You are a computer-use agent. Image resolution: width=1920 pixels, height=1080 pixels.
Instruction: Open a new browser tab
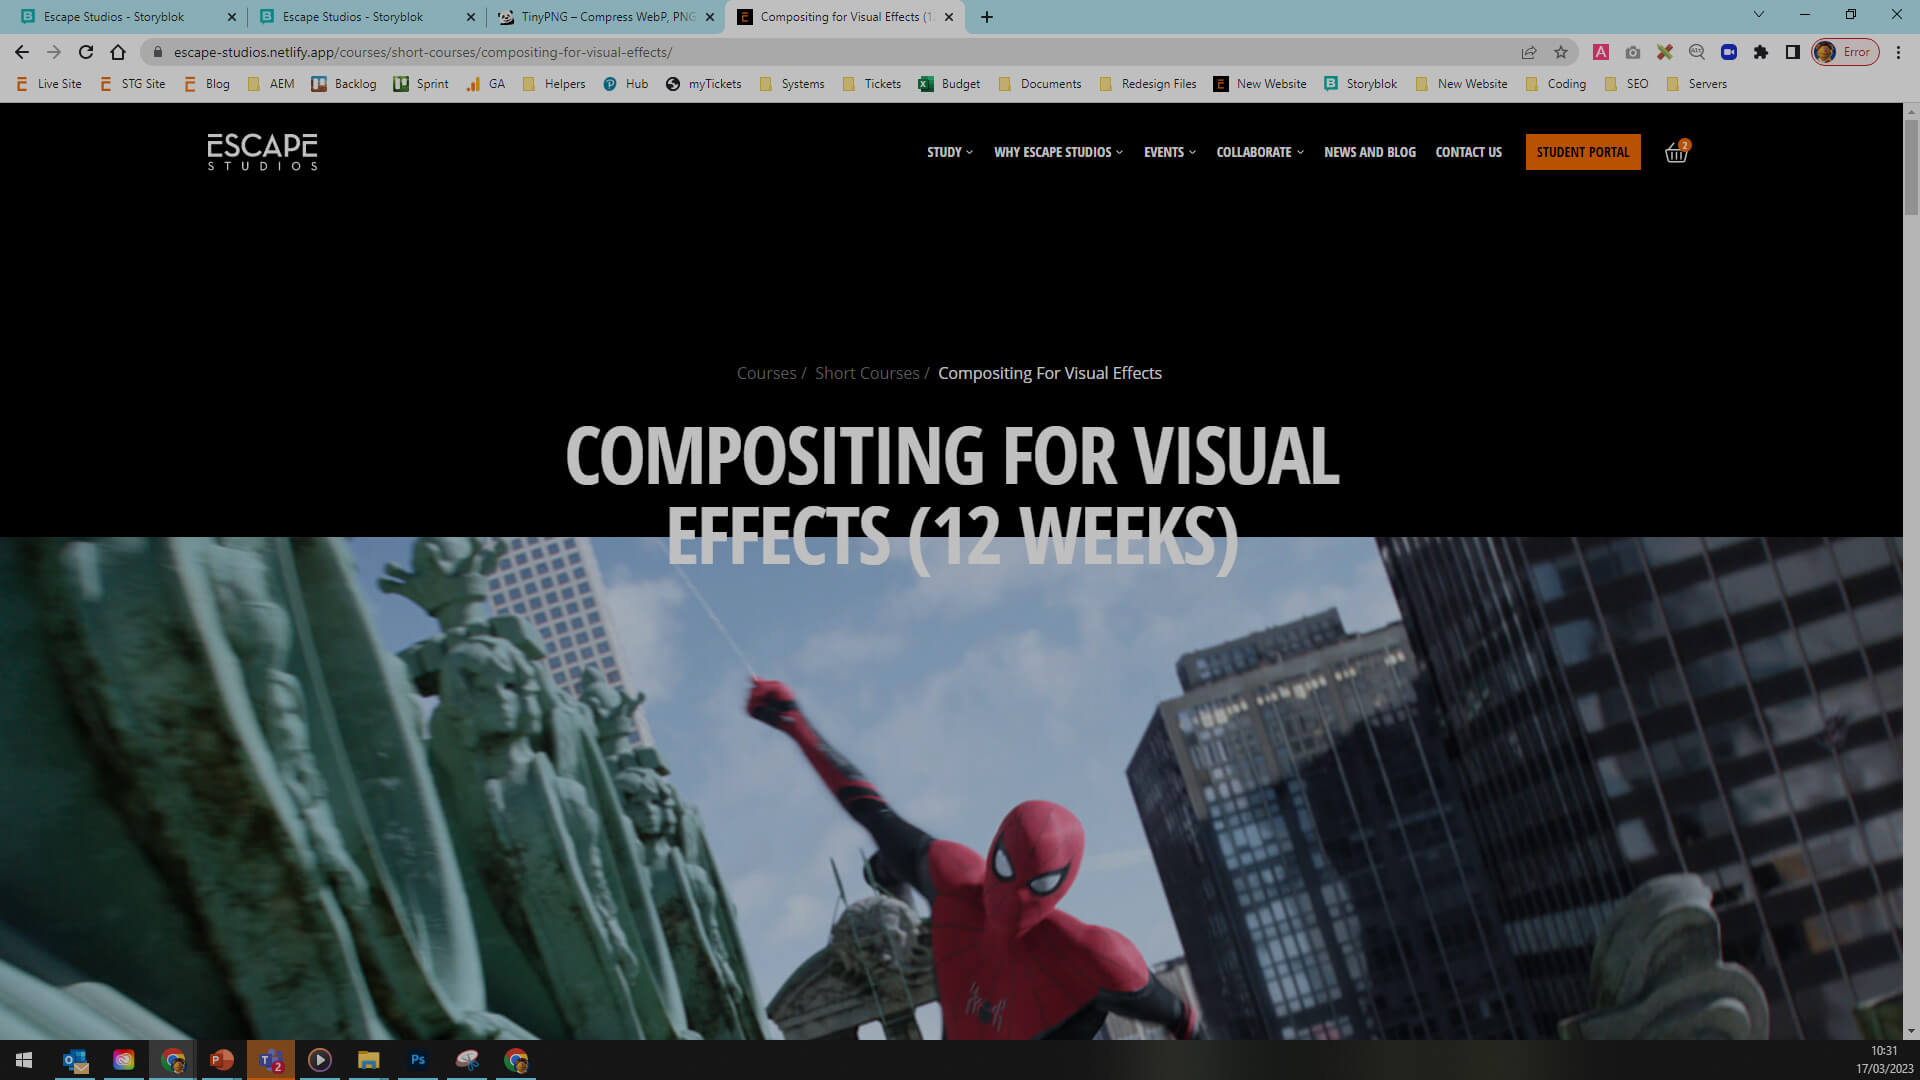coord(987,17)
